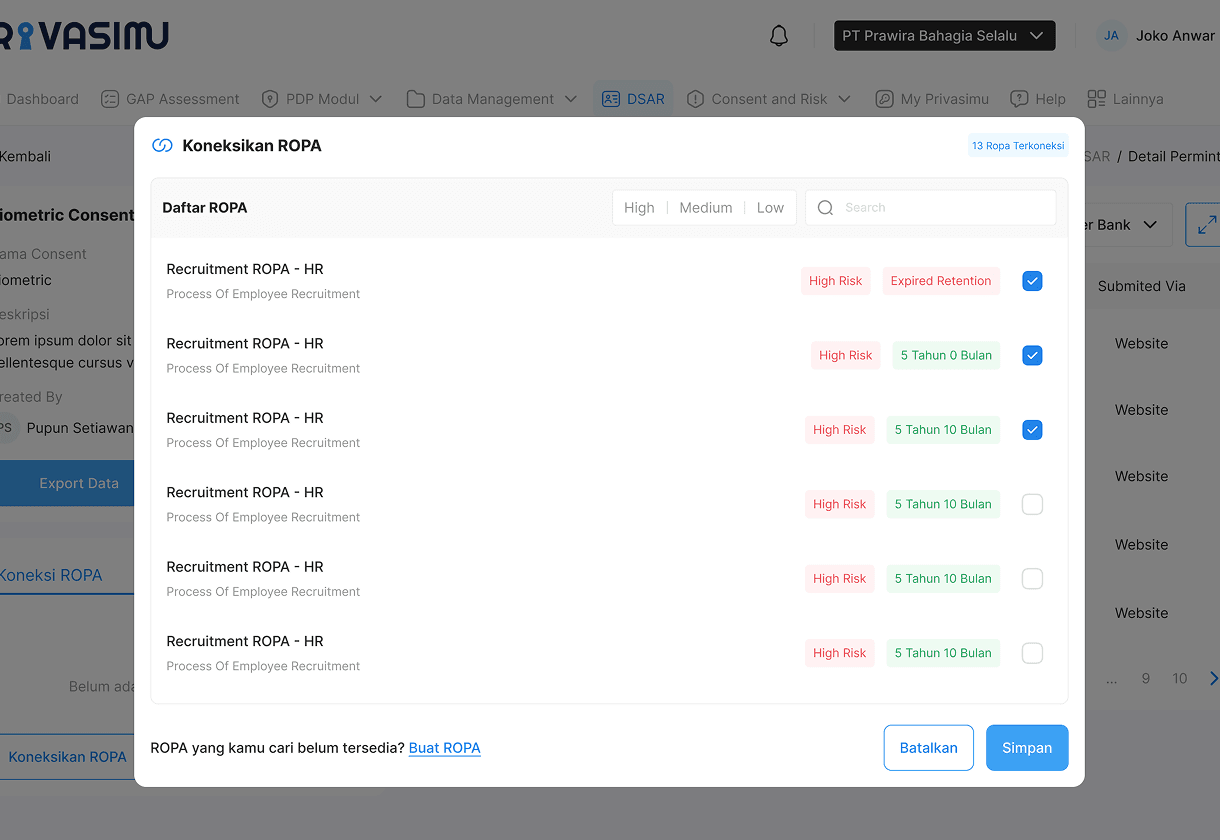The width and height of the screenshot is (1220, 840).
Task: Click the Buat ROPA link
Action: point(444,748)
